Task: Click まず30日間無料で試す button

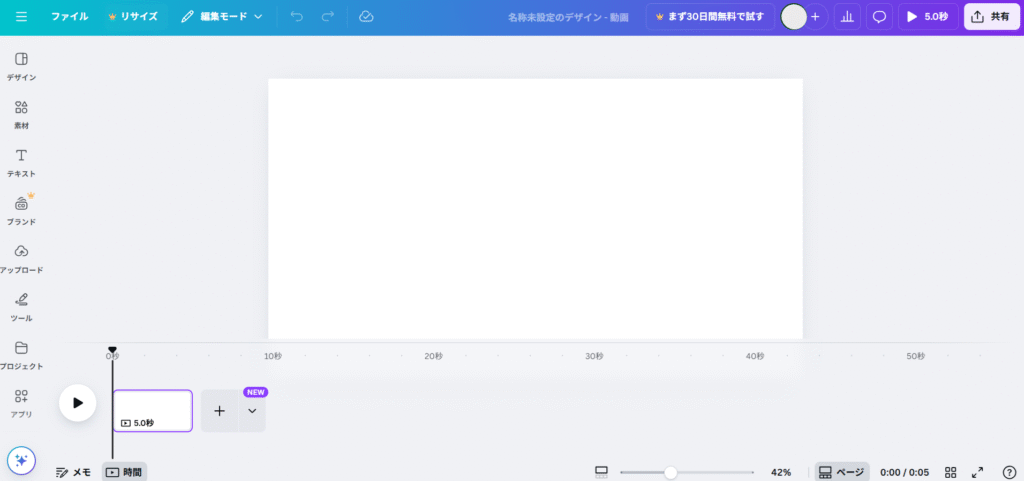Action: click(711, 16)
